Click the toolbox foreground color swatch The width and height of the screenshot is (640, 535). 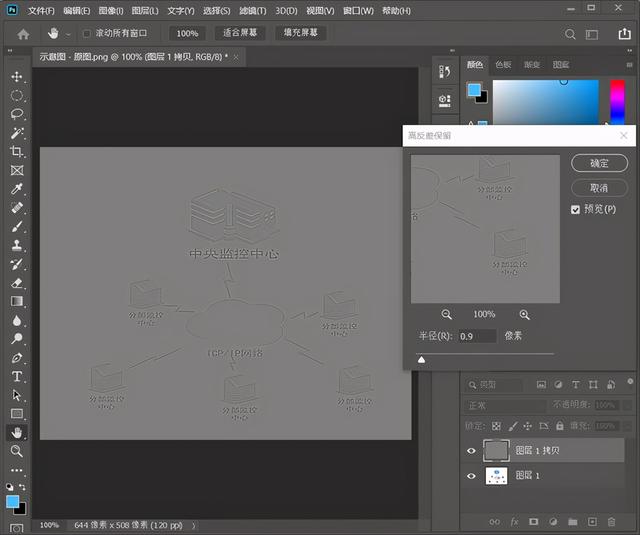(x=13, y=502)
